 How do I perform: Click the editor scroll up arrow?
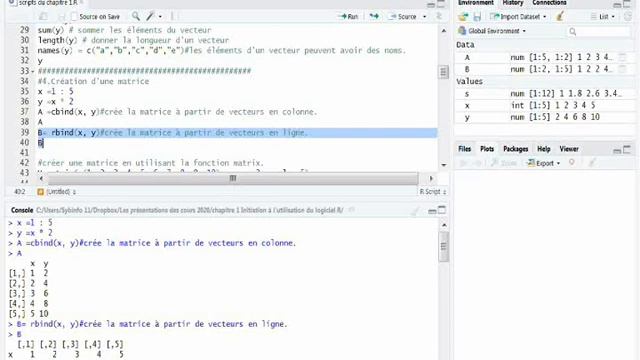click(444, 31)
